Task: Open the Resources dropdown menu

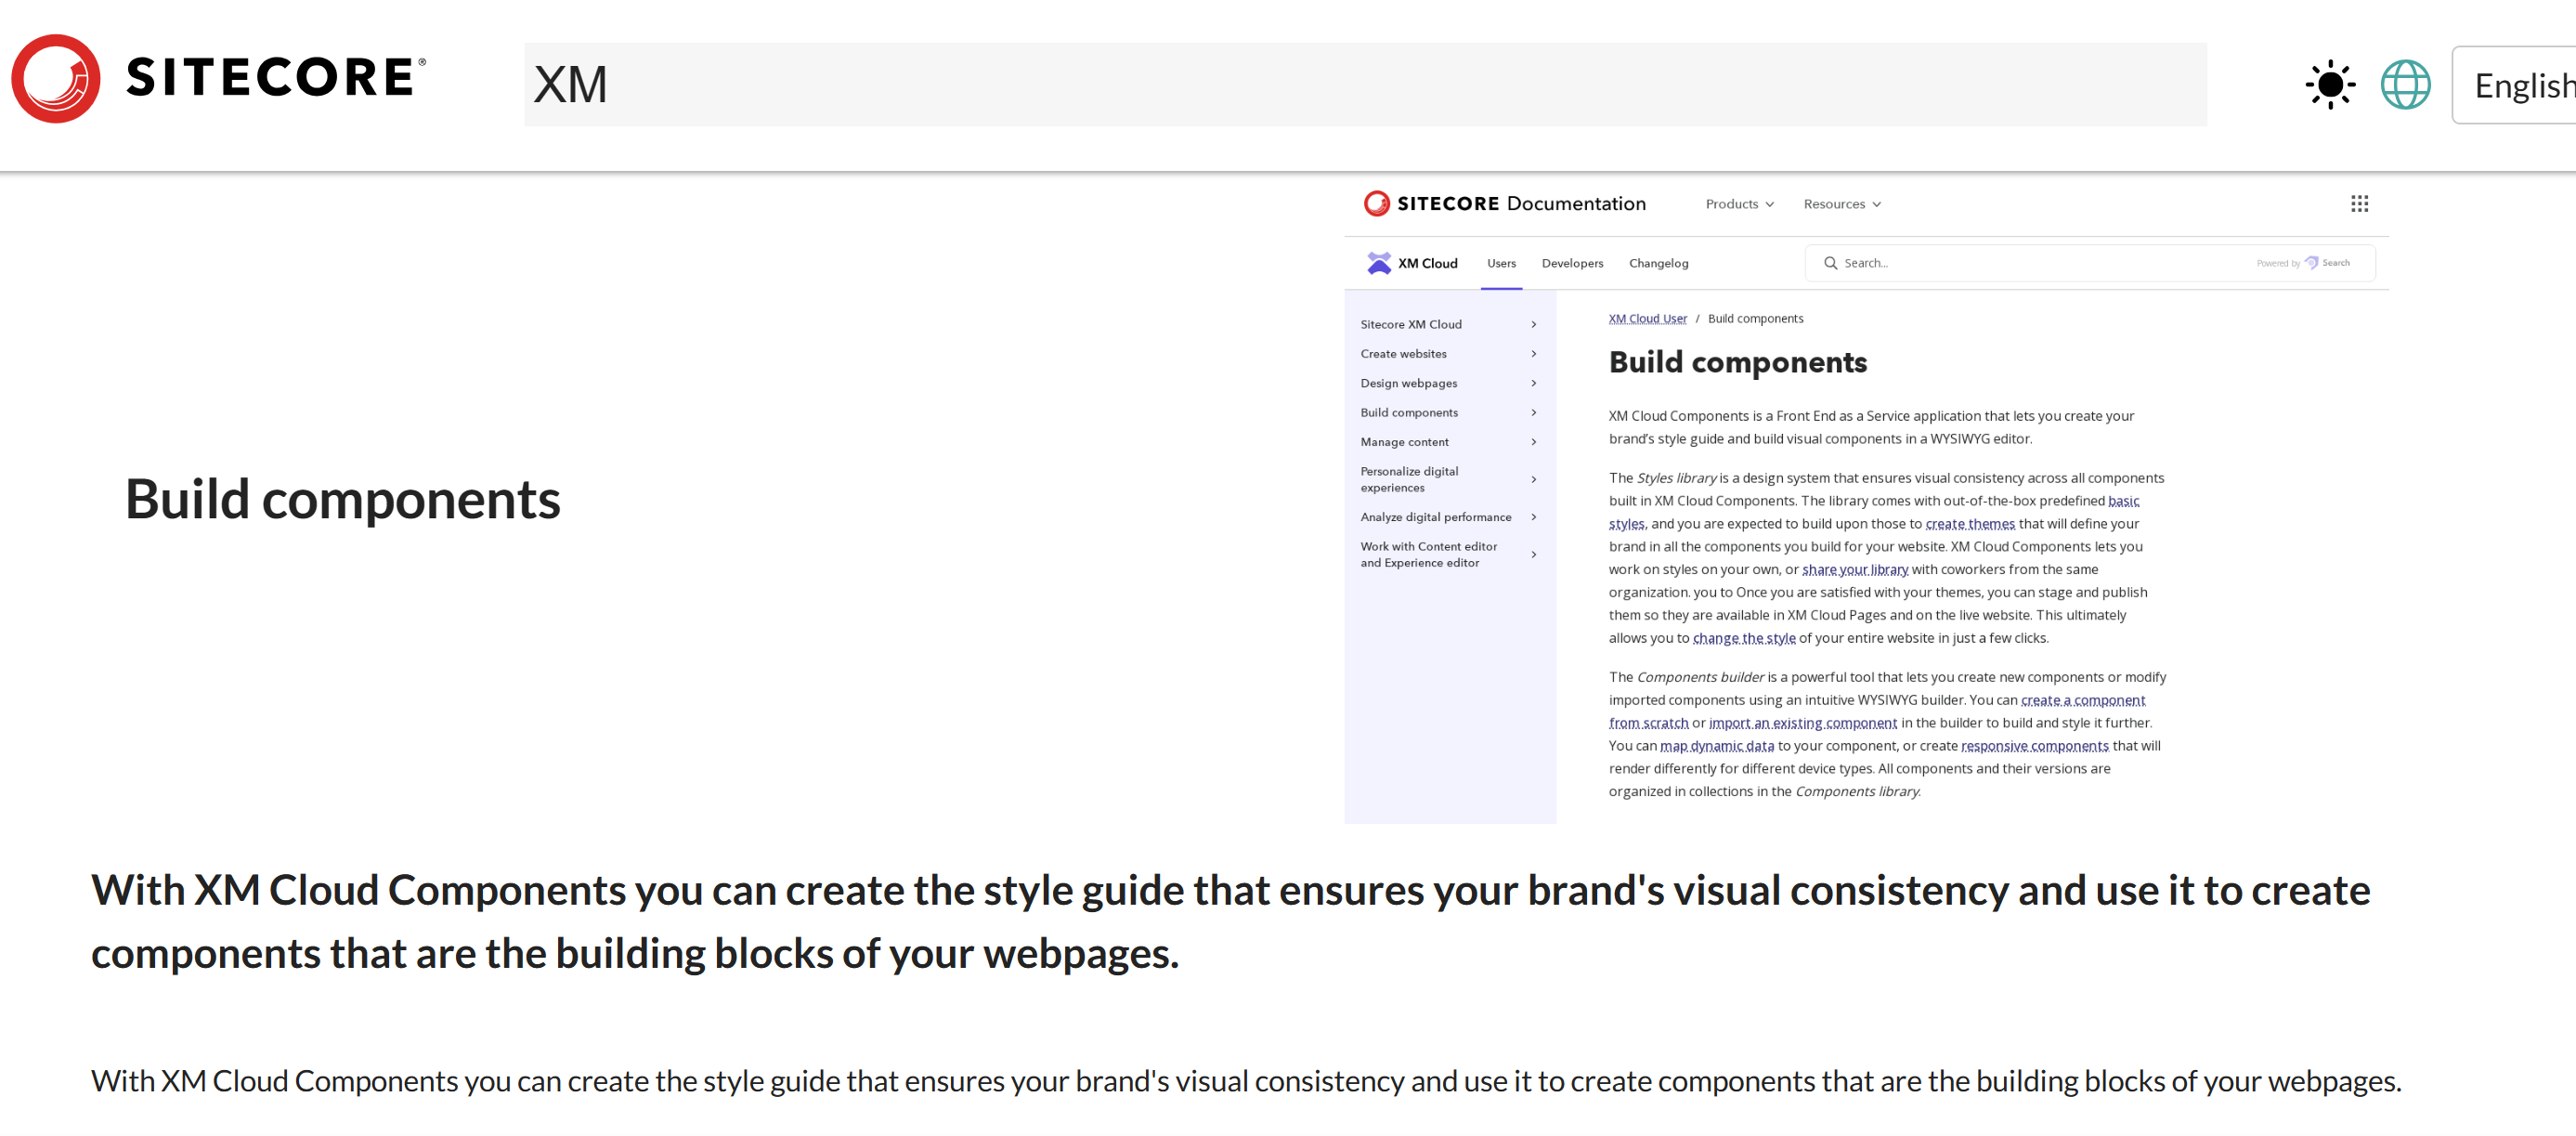Action: tap(1842, 204)
